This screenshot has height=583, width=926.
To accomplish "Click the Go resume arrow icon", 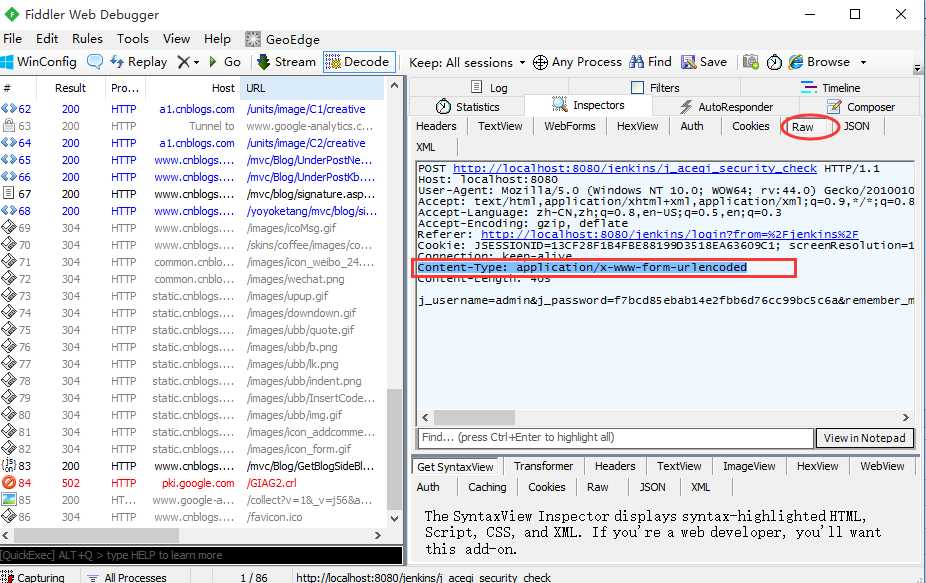I will pos(213,61).
